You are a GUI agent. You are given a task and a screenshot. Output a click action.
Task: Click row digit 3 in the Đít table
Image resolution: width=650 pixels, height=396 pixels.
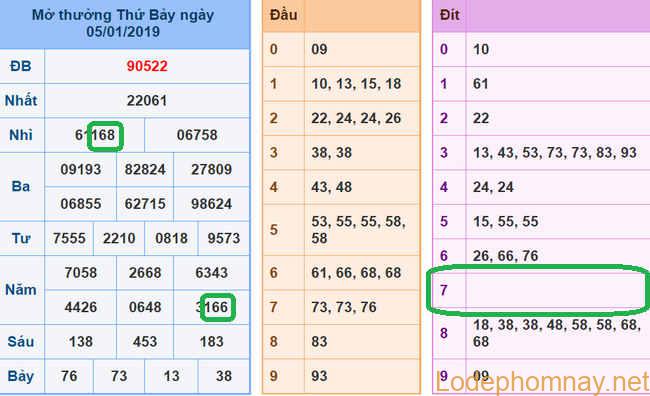pos(444,153)
